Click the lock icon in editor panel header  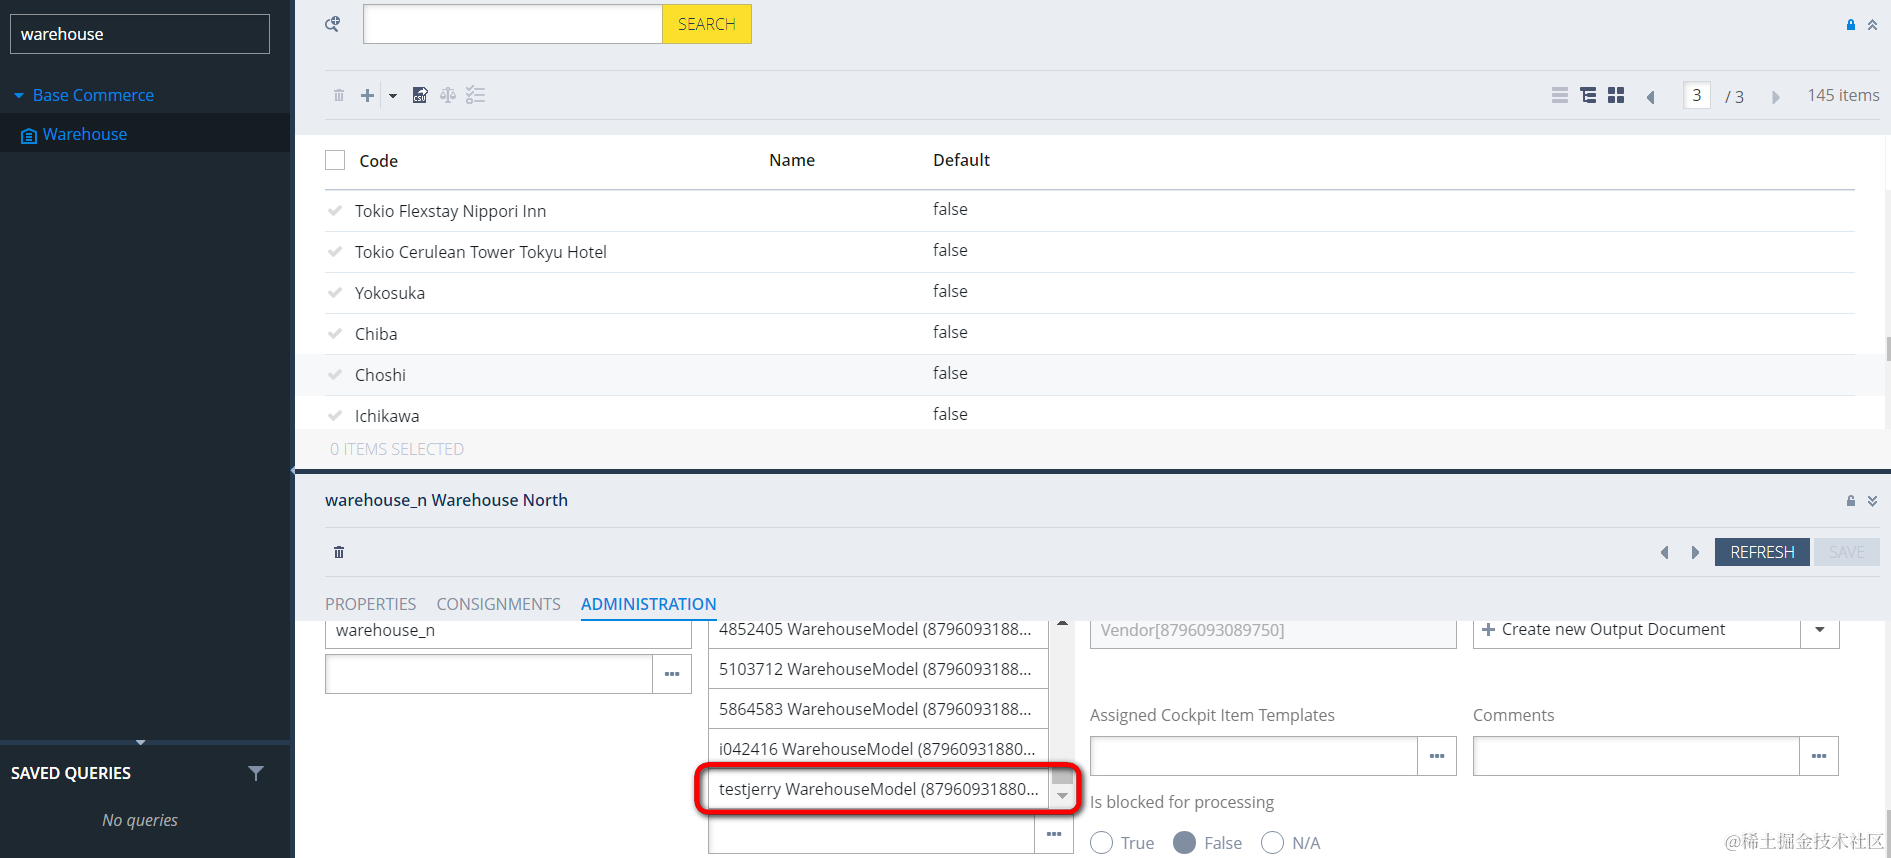(1850, 501)
